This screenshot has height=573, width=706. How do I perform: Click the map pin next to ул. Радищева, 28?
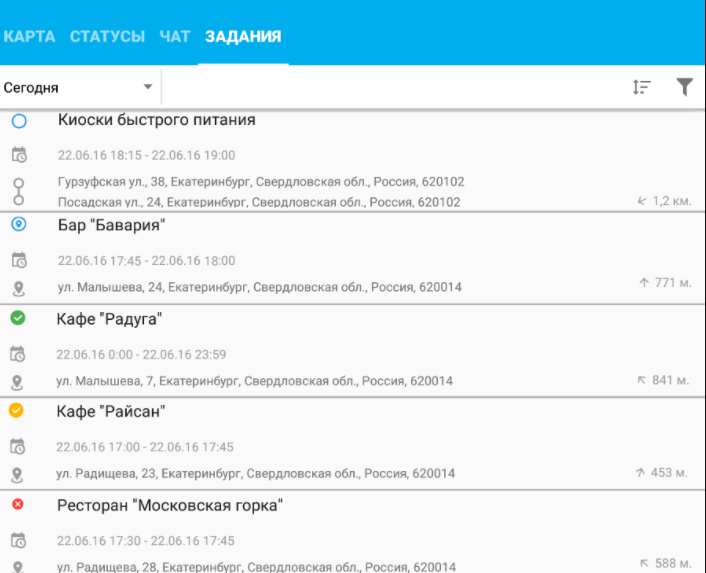(x=18, y=567)
